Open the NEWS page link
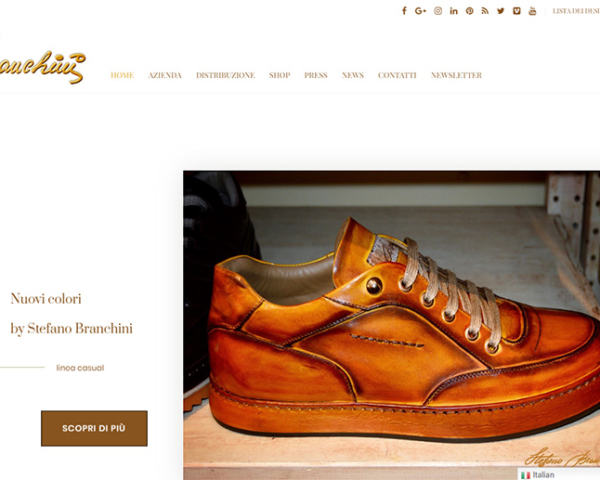Image resolution: width=600 pixels, height=480 pixels. (352, 75)
